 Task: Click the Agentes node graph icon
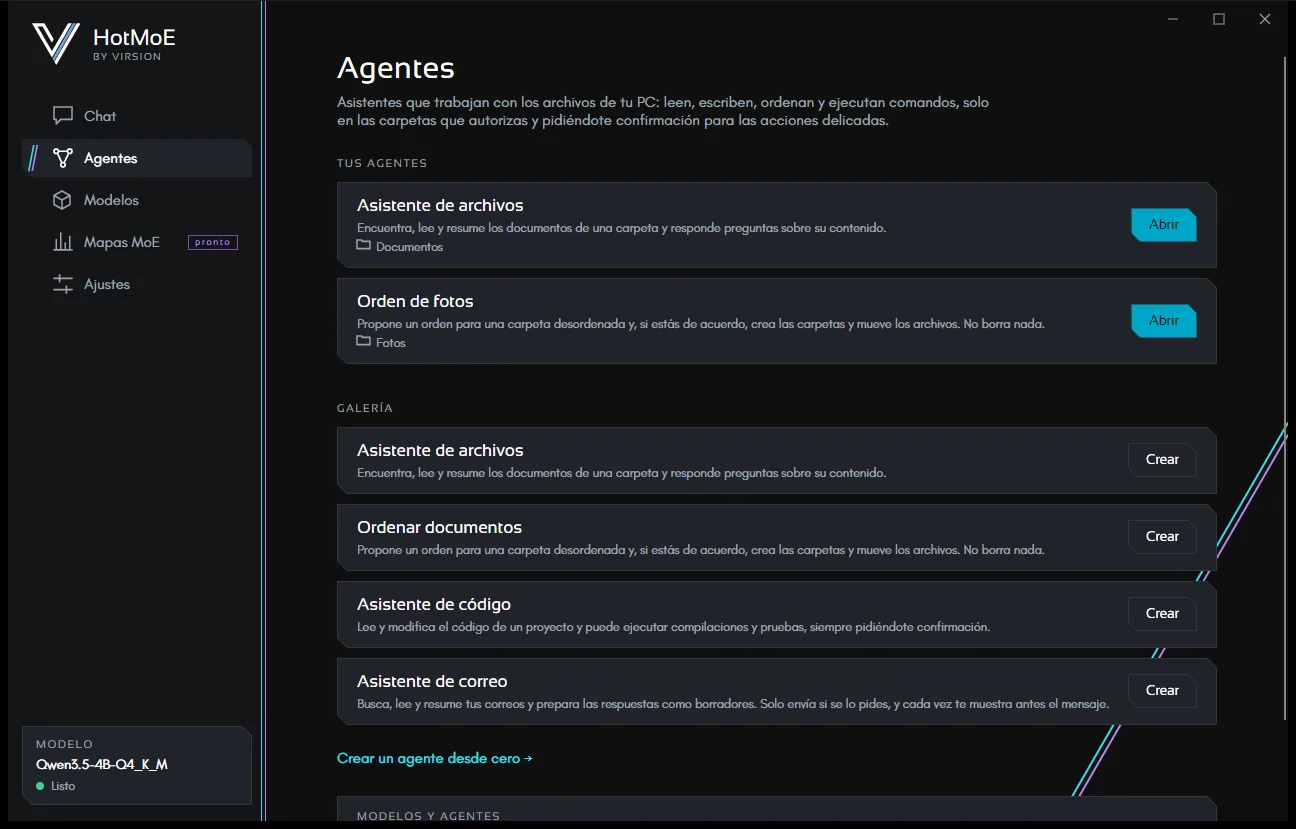[63, 158]
